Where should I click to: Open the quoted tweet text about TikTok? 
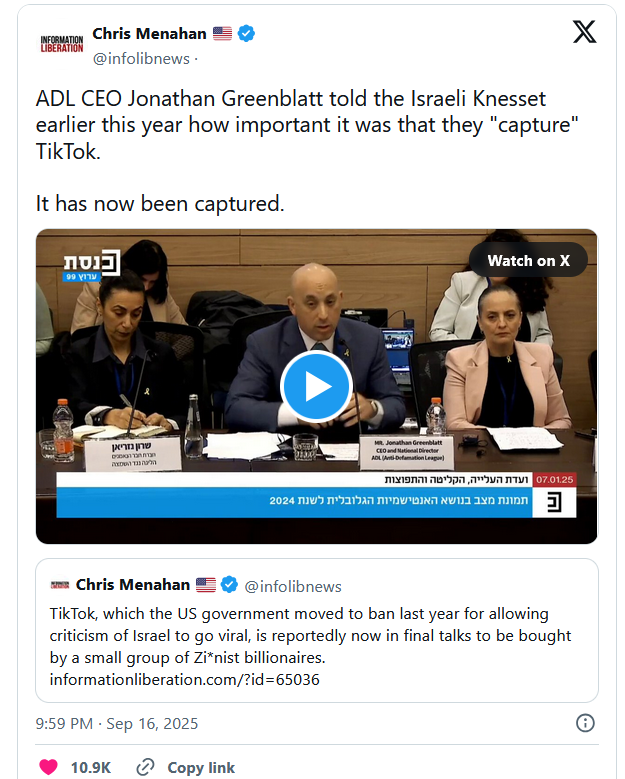click(311, 635)
